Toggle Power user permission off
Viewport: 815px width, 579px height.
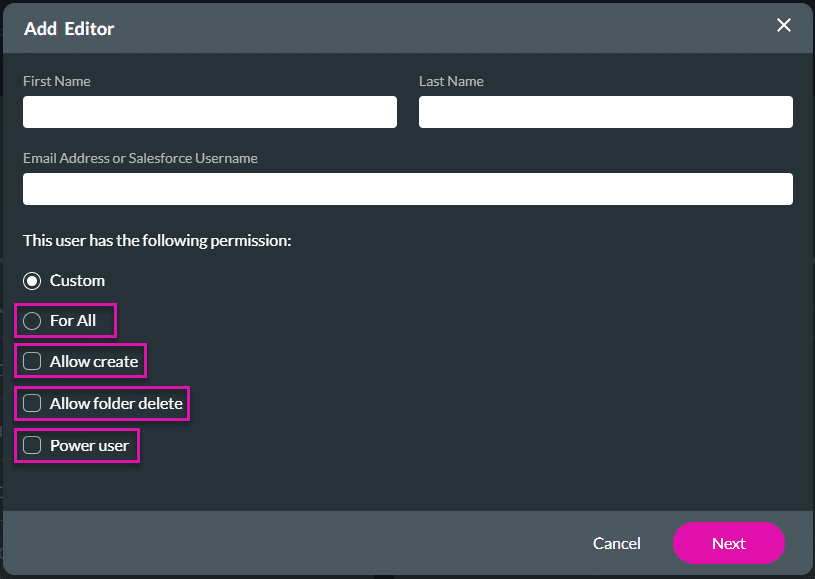click(x=31, y=445)
